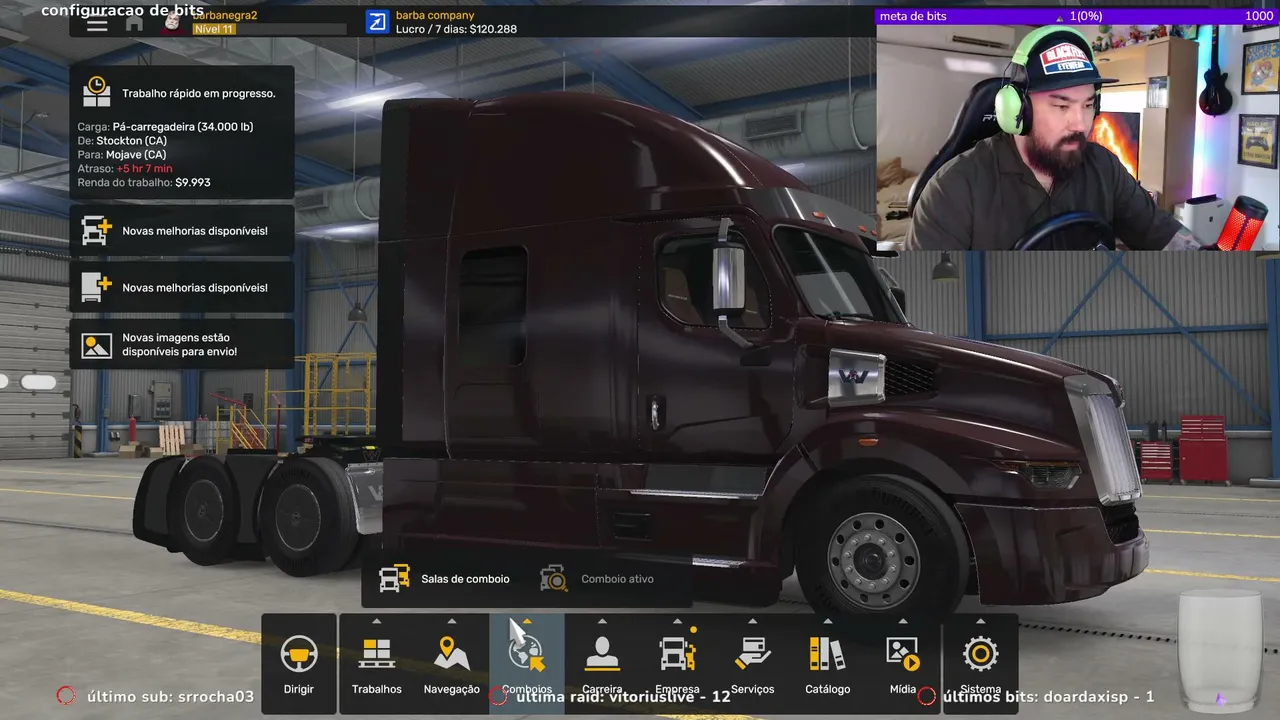Click the bits goal value 1000
Screen dimensions: 1280x720
coord(1259,16)
